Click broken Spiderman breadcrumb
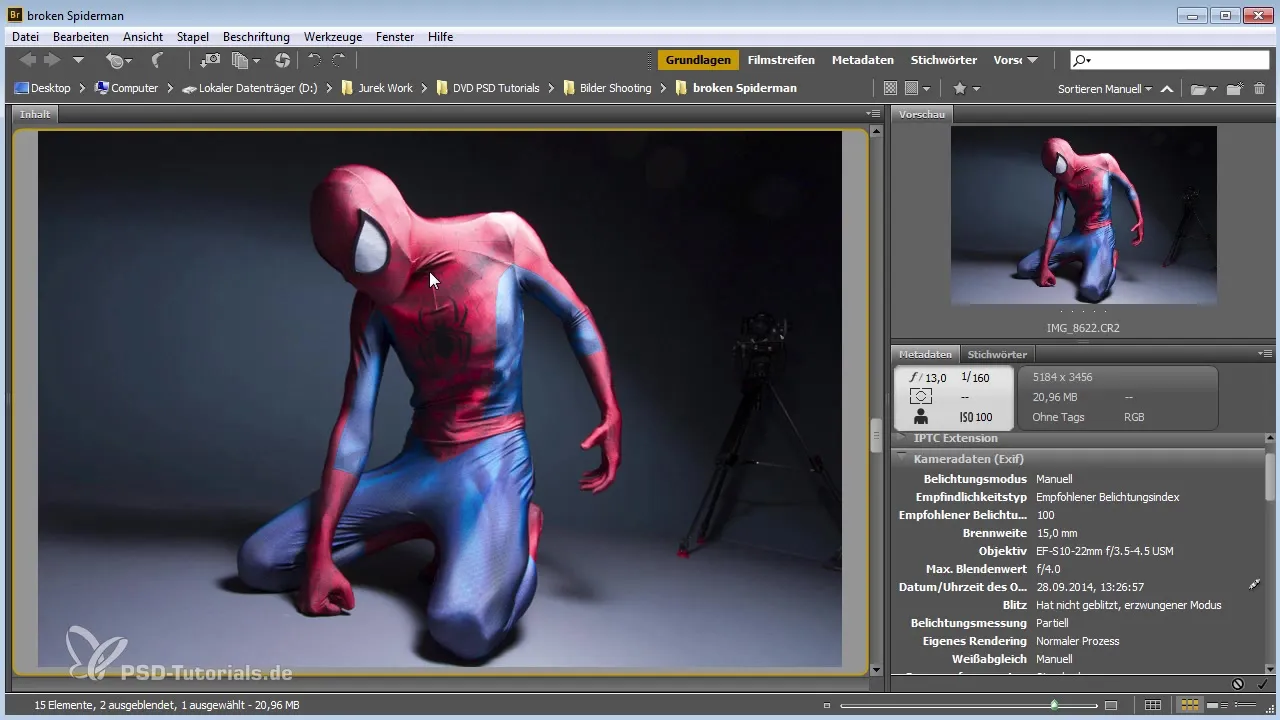The width and height of the screenshot is (1280, 720). coord(737,88)
